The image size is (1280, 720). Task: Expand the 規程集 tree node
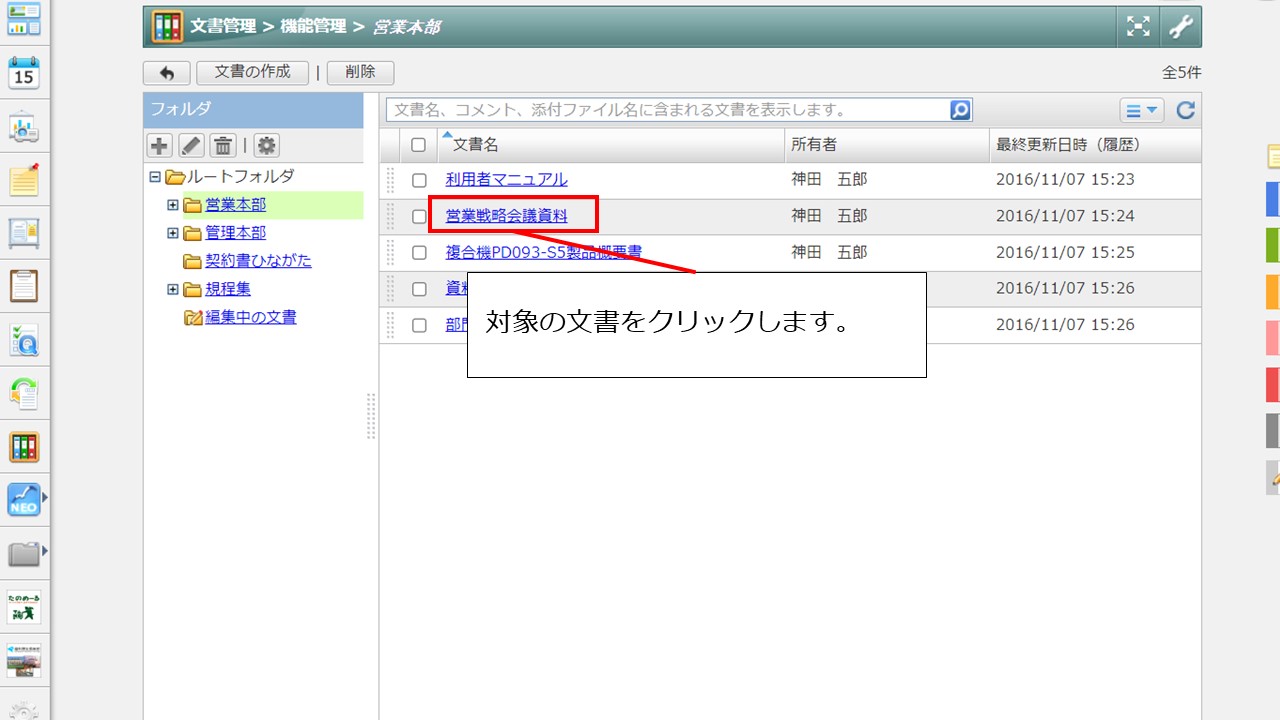pos(171,289)
